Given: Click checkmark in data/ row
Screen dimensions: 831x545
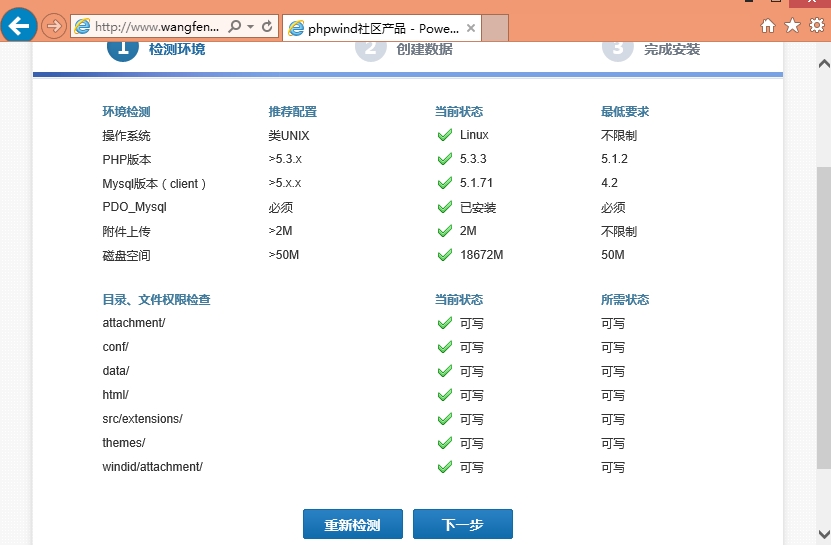Looking at the screenshot, I should 445,371.
